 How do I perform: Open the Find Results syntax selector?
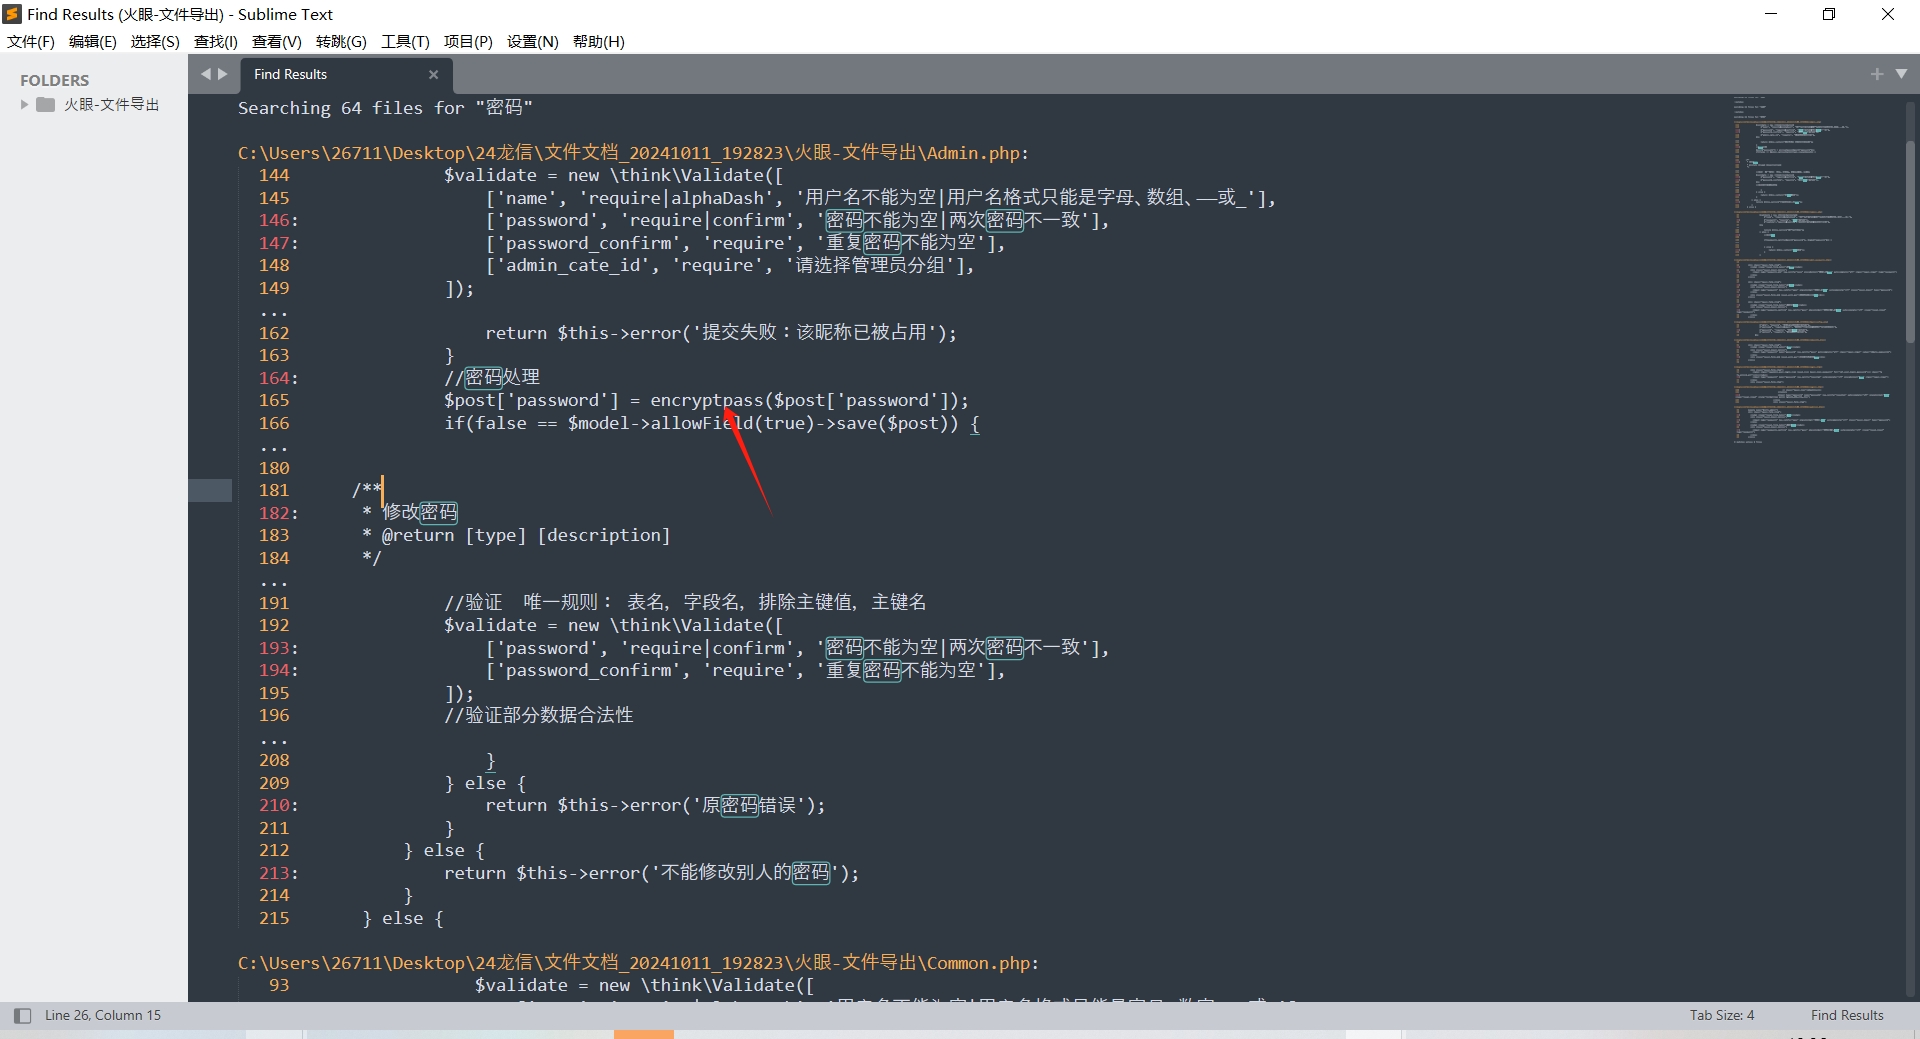tap(1847, 1016)
